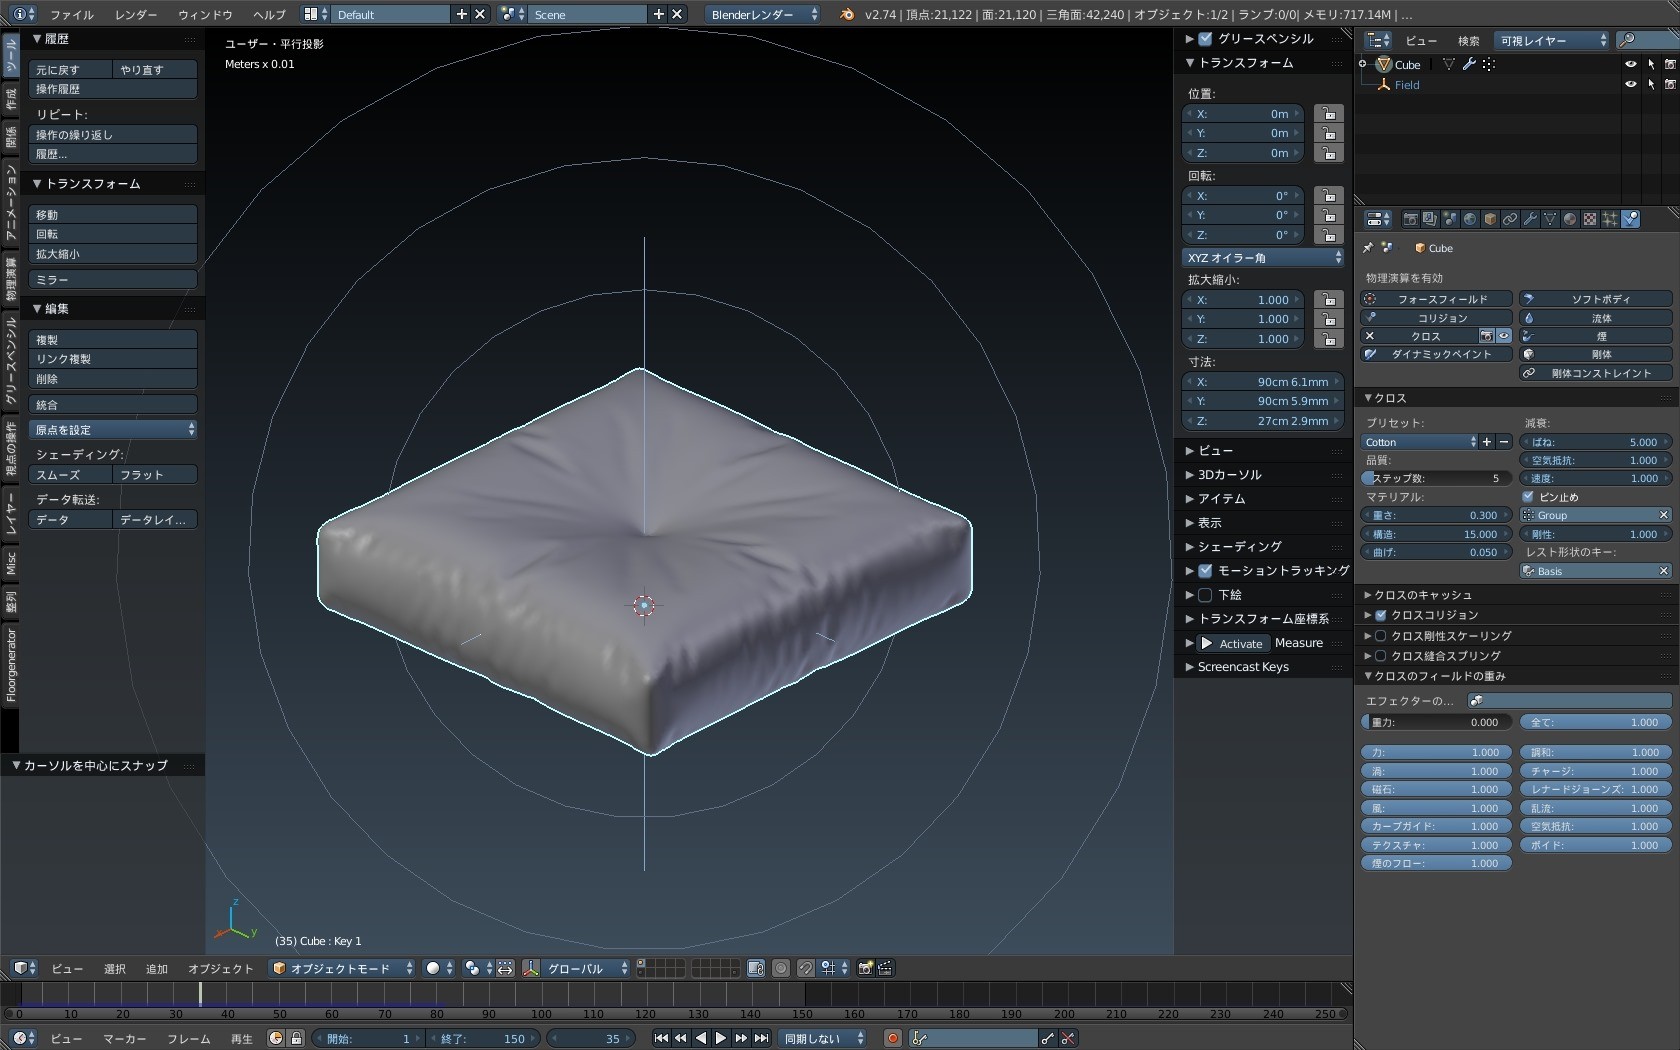Toggle the ピン止め checkbox
This screenshot has height=1050, width=1680.
[1528, 497]
